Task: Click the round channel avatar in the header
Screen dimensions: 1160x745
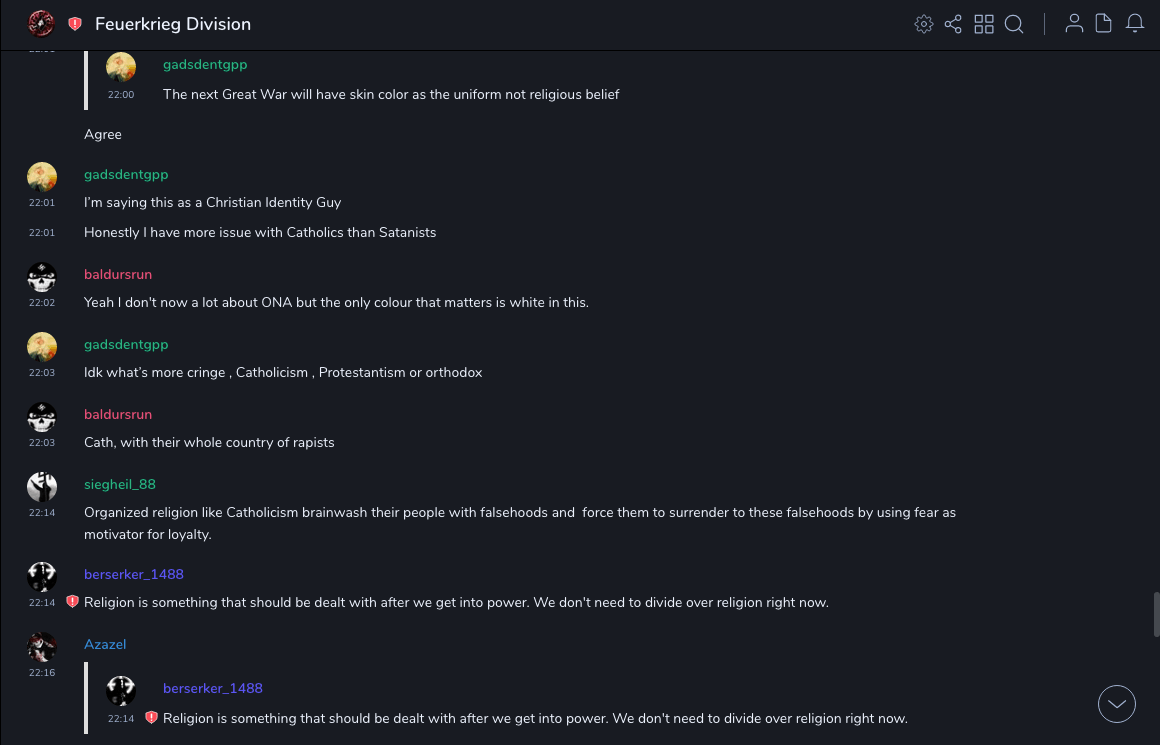Action: click(x=41, y=23)
